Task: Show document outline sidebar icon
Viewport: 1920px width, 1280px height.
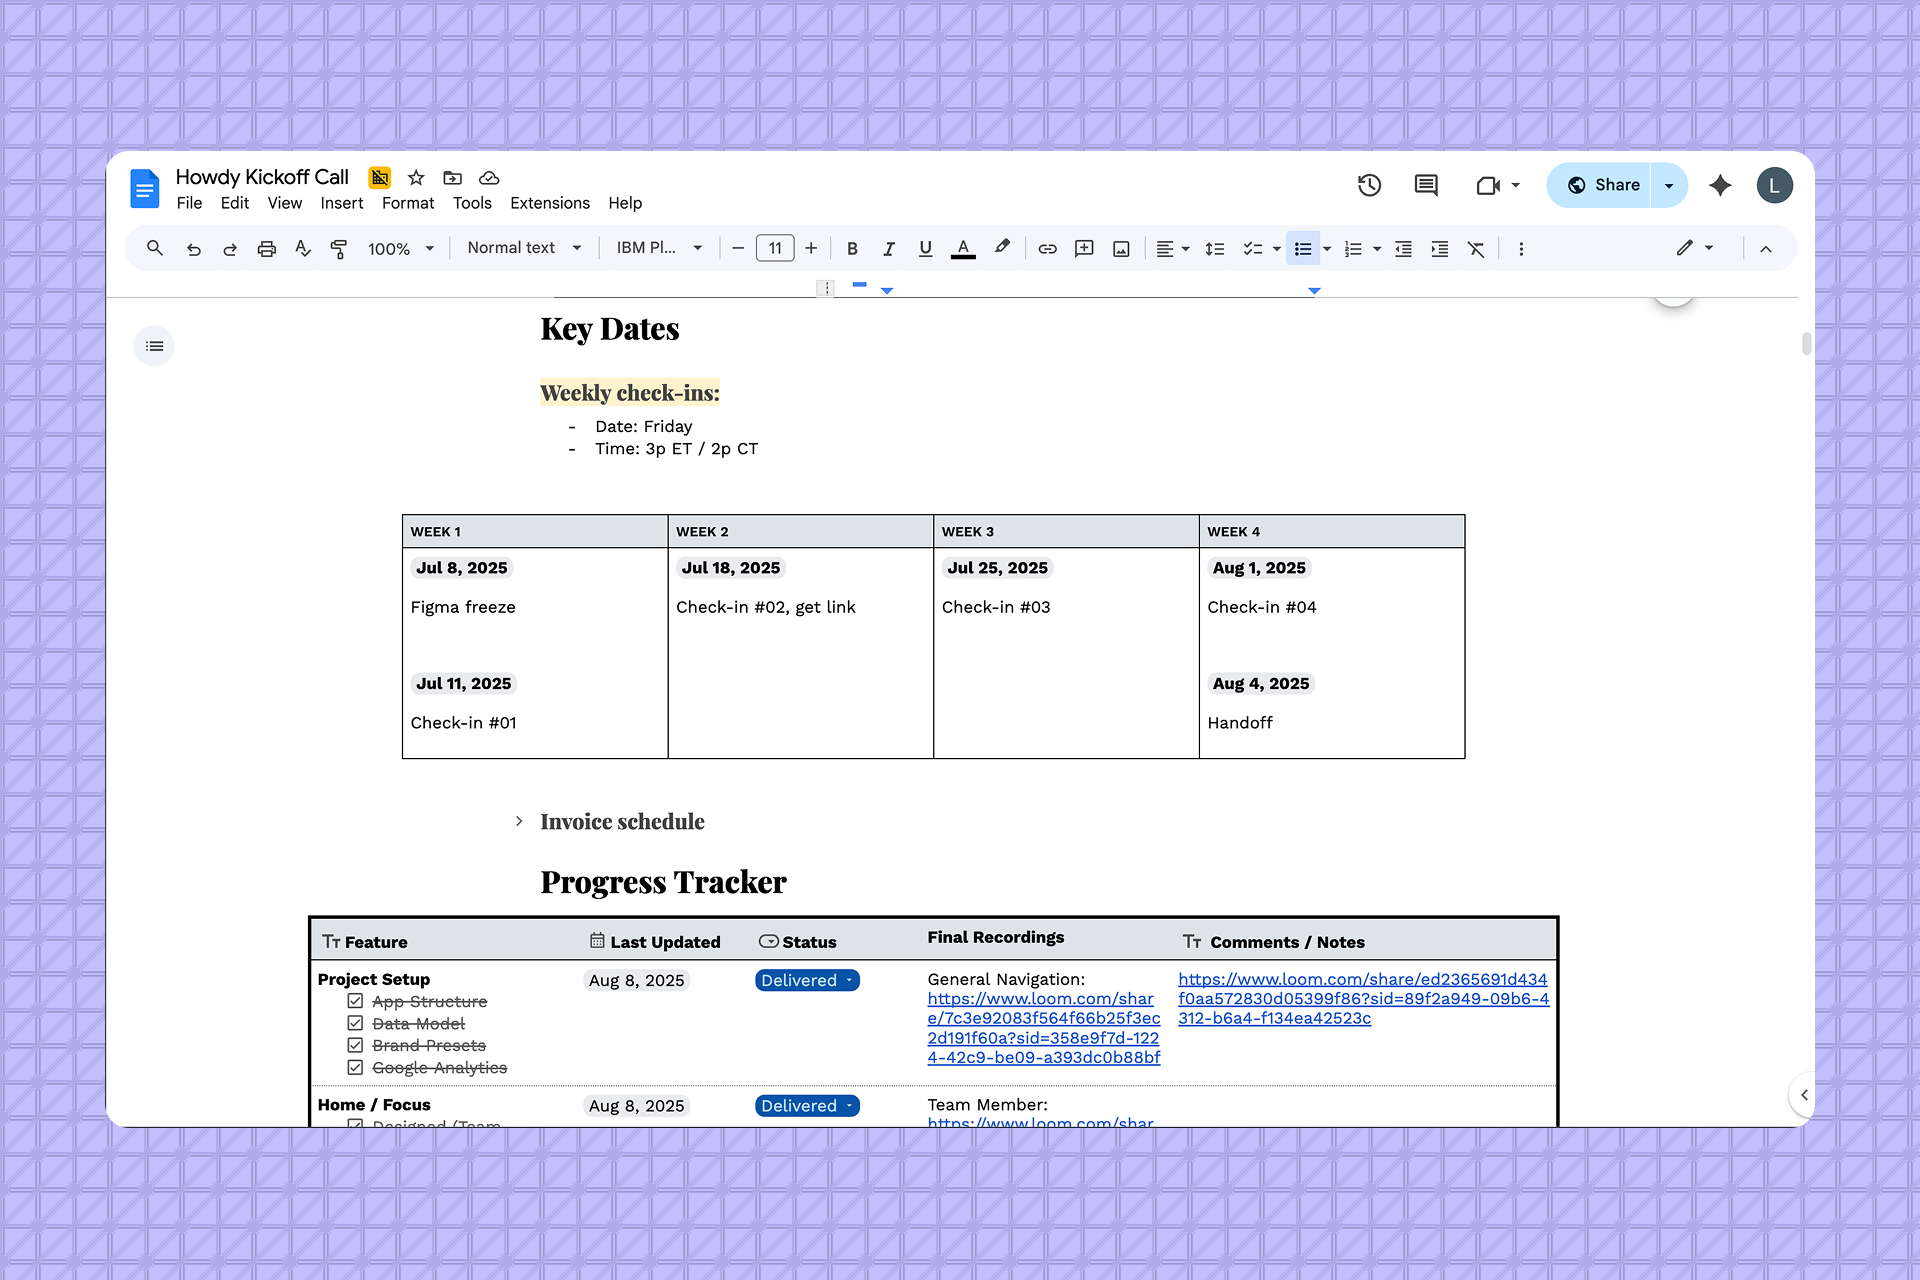Action: (x=154, y=346)
